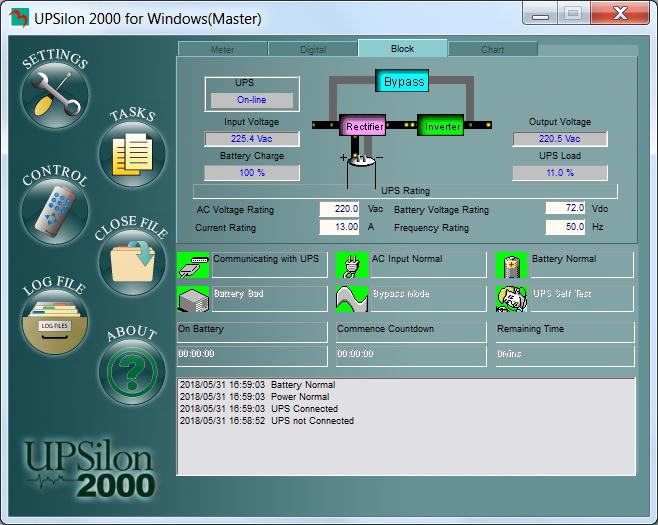Click the UPSilon app icon in title bar
The image size is (658, 525).
(18, 18)
